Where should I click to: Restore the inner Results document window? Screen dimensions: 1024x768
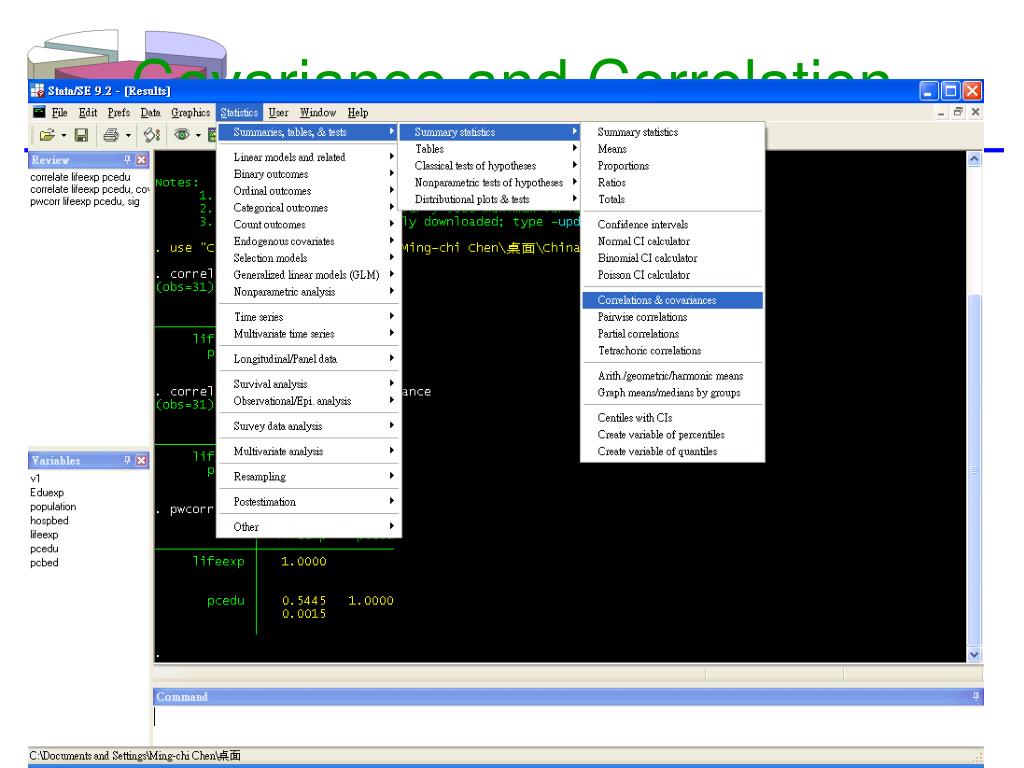pyautogui.click(x=958, y=112)
